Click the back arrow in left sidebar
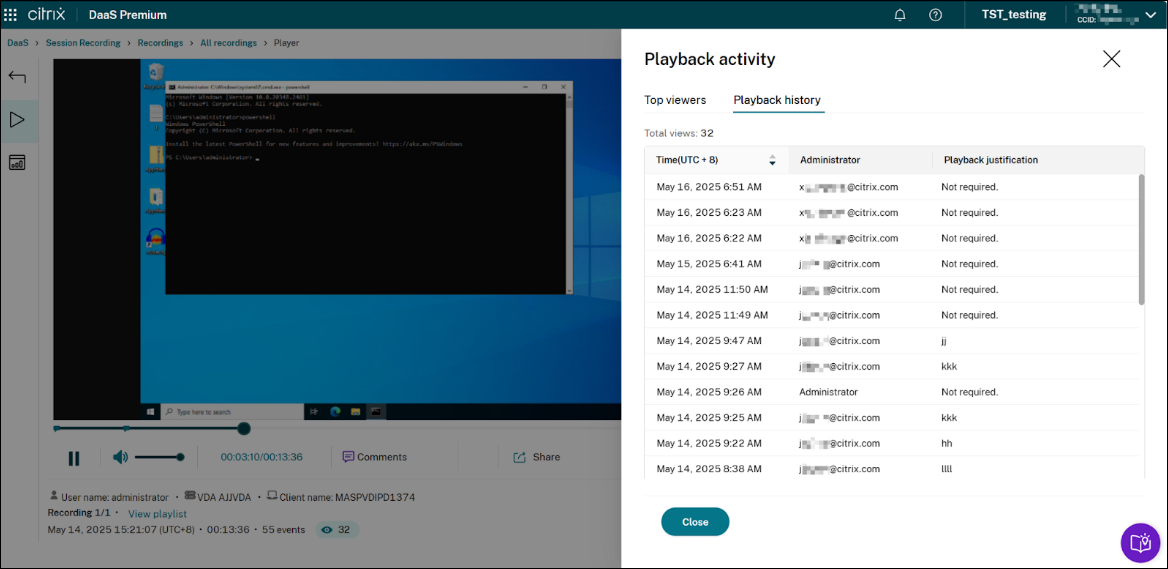The image size is (1168, 569). point(18,77)
